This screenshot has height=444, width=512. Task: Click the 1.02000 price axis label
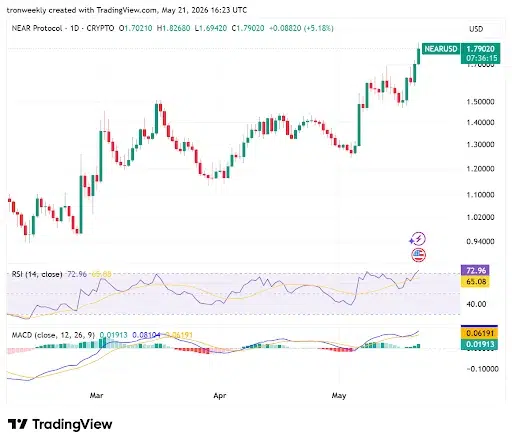pyautogui.click(x=480, y=217)
